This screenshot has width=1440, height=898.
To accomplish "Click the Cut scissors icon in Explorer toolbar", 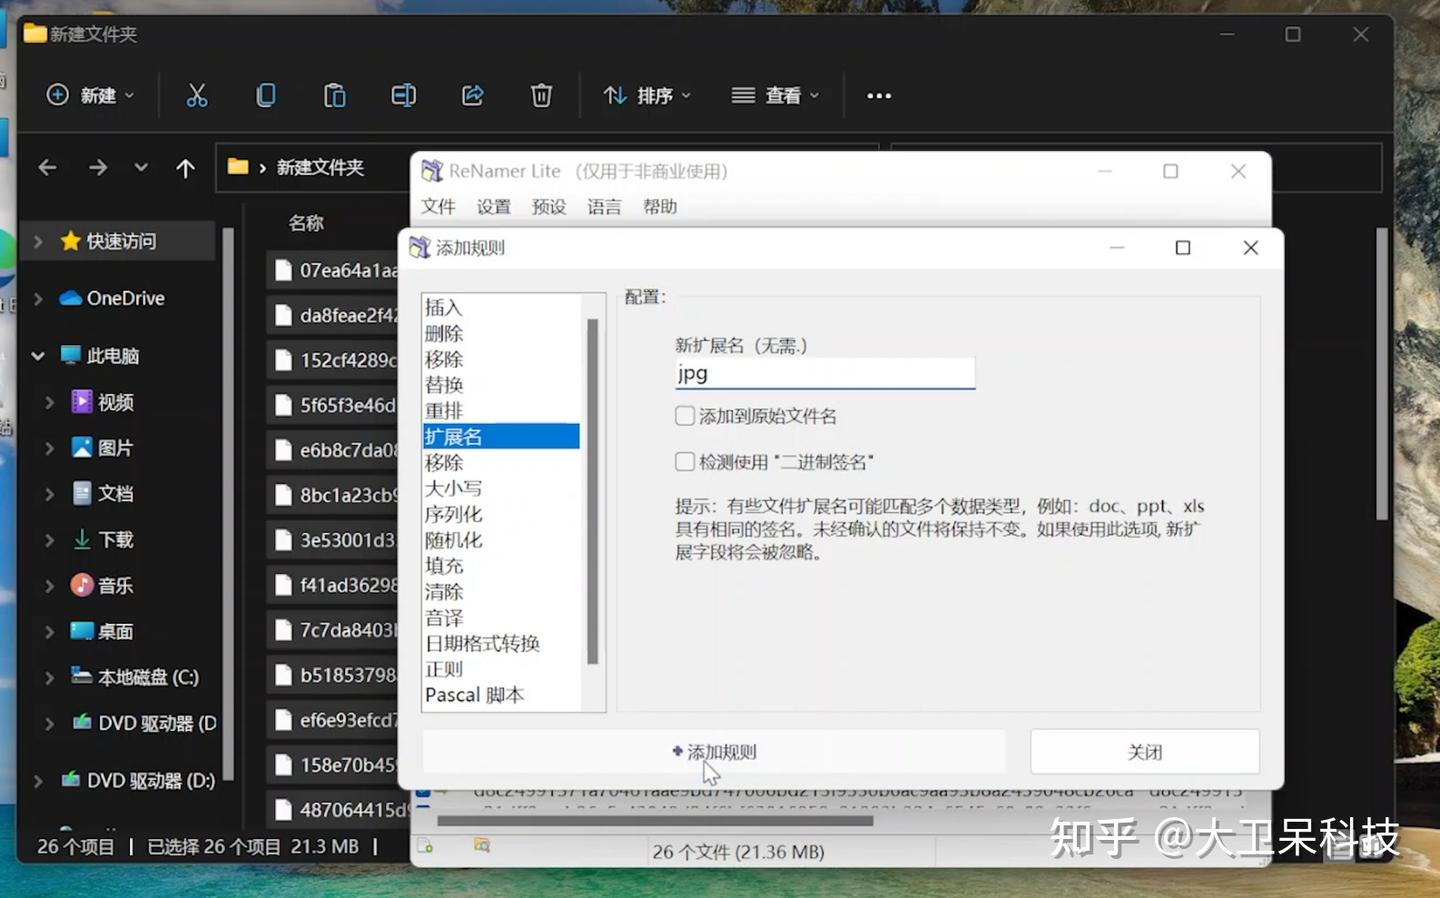I will pos(197,95).
